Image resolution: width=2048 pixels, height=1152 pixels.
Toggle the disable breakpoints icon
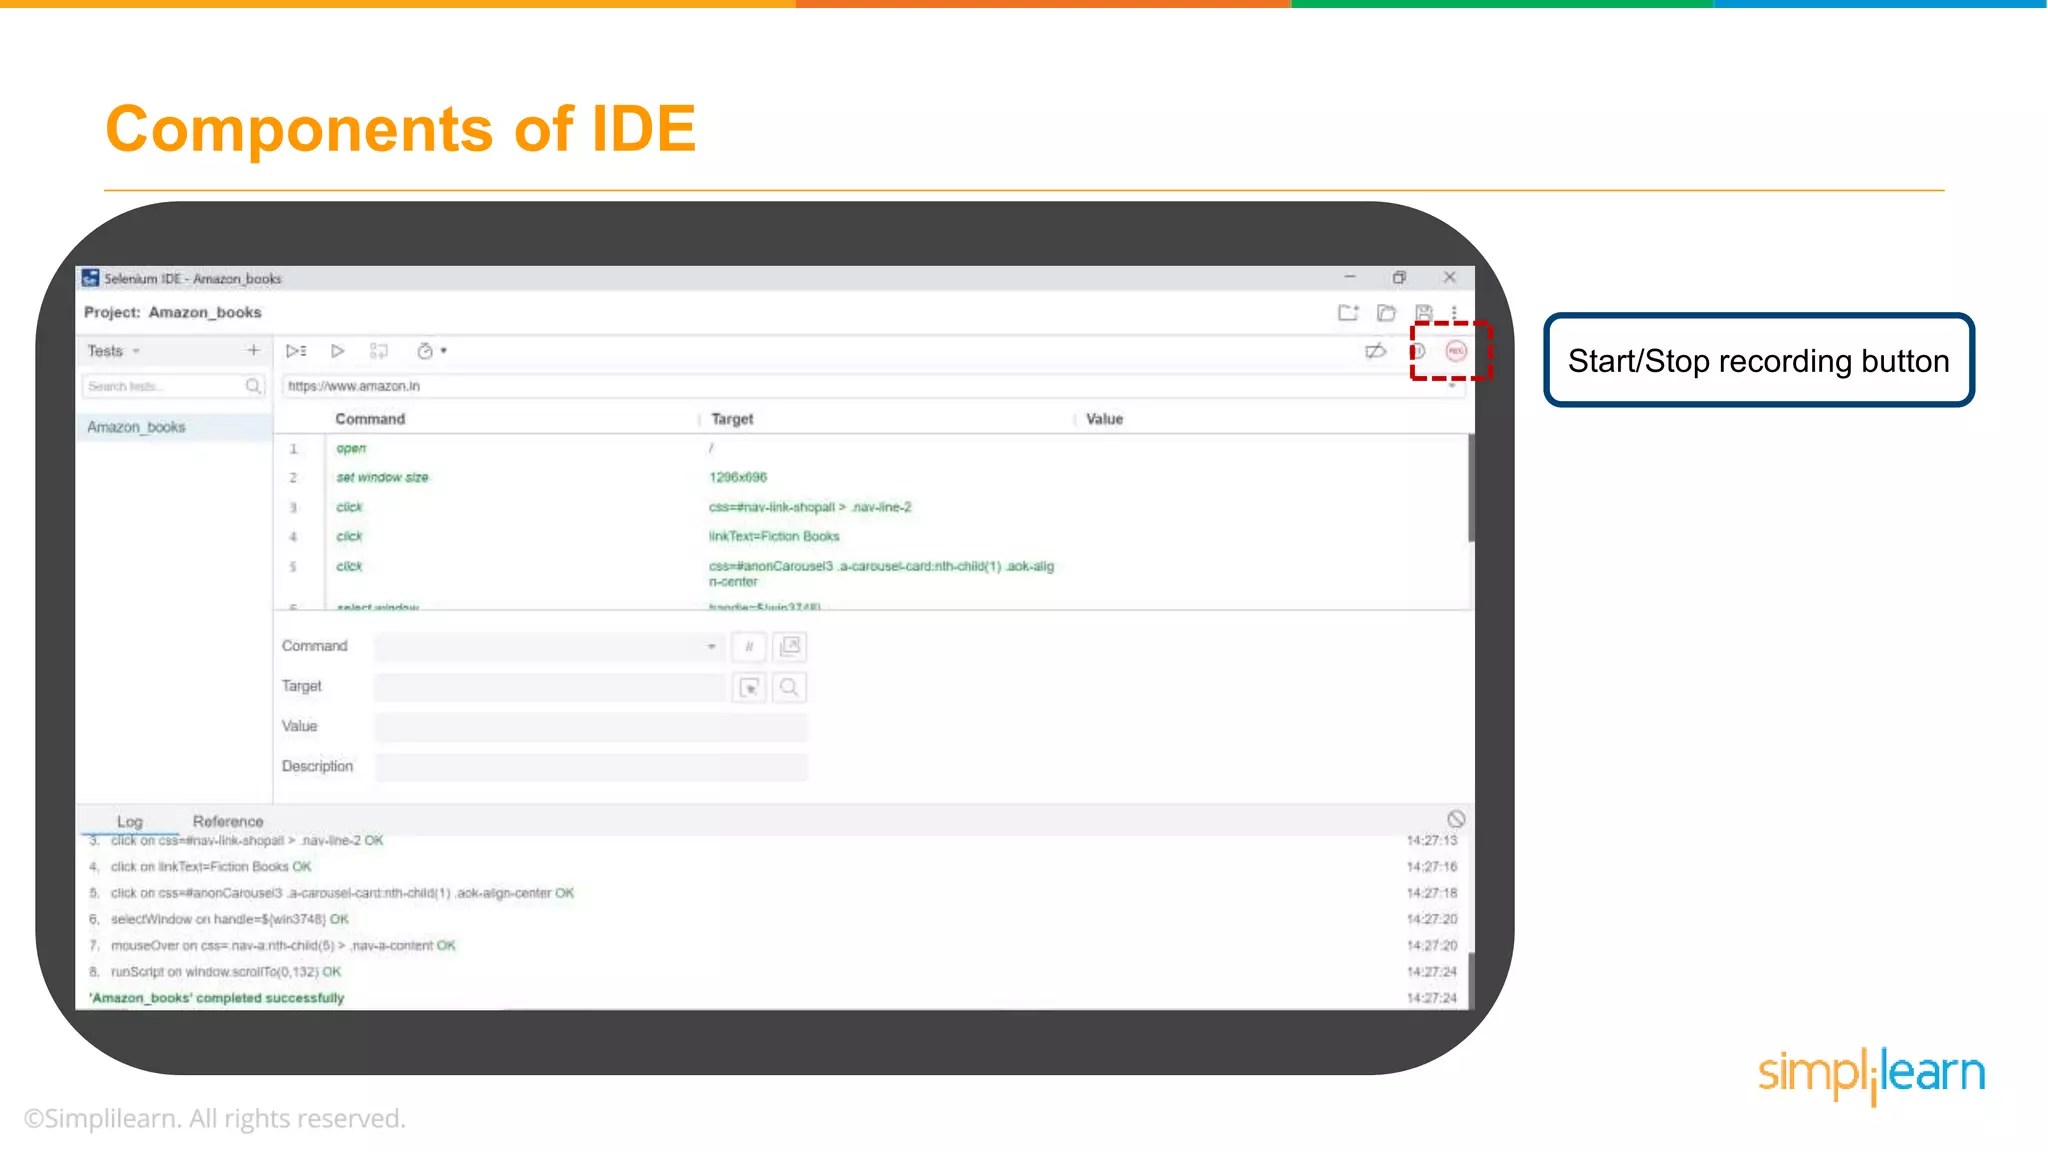pyautogui.click(x=1376, y=351)
